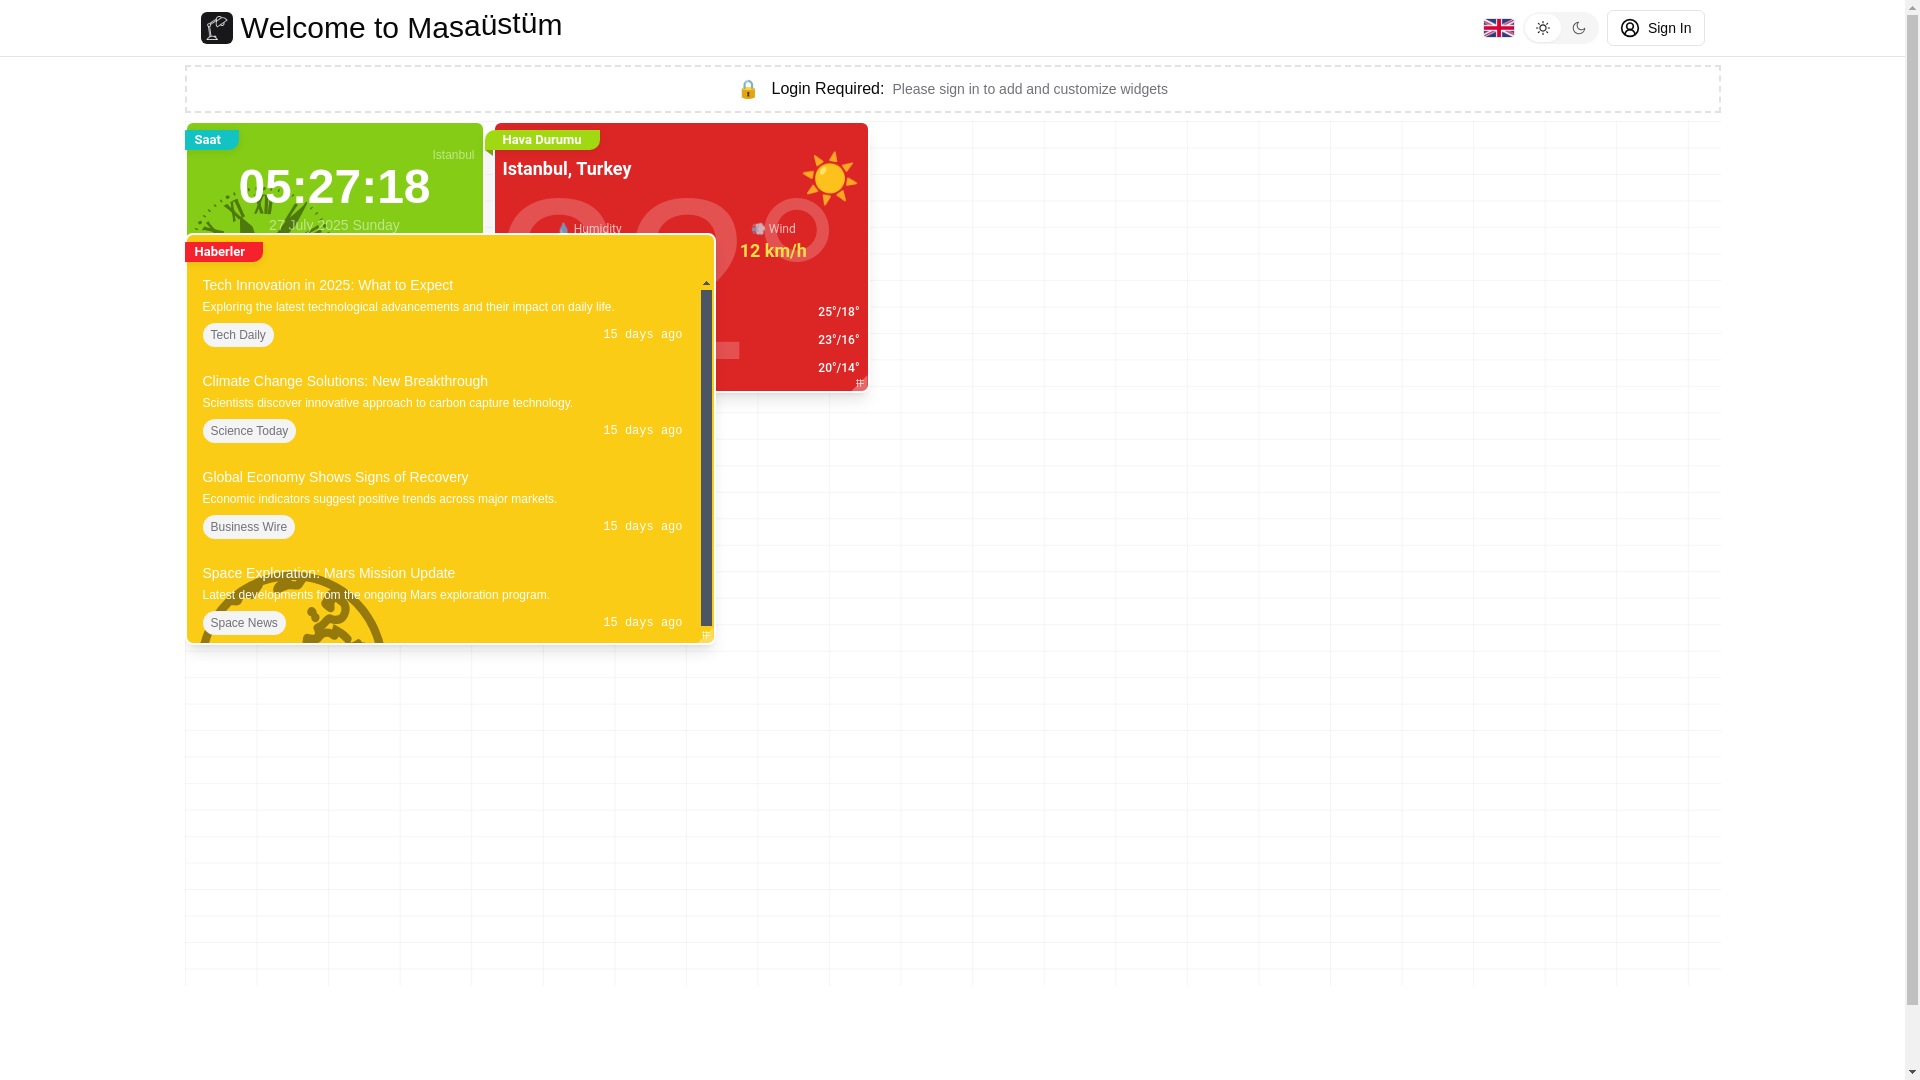The height and width of the screenshot is (1080, 1920).
Task: Select the Hava Durumu widget label
Action: click(543, 140)
